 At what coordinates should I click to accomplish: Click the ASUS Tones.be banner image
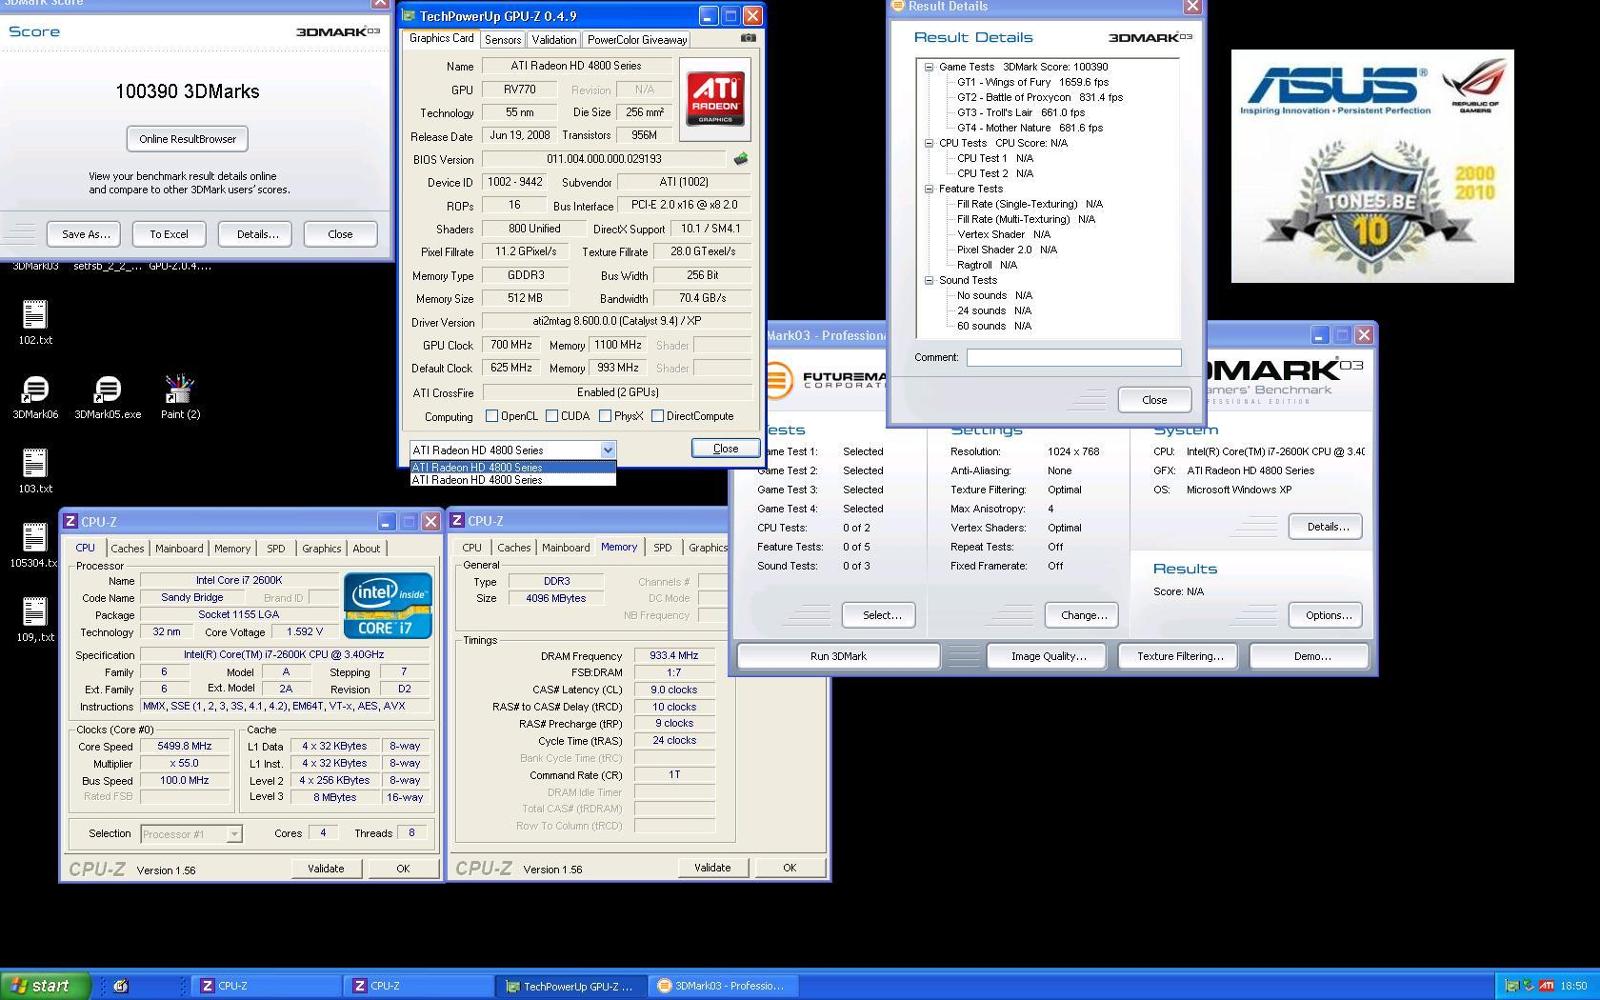point(1372,166)
